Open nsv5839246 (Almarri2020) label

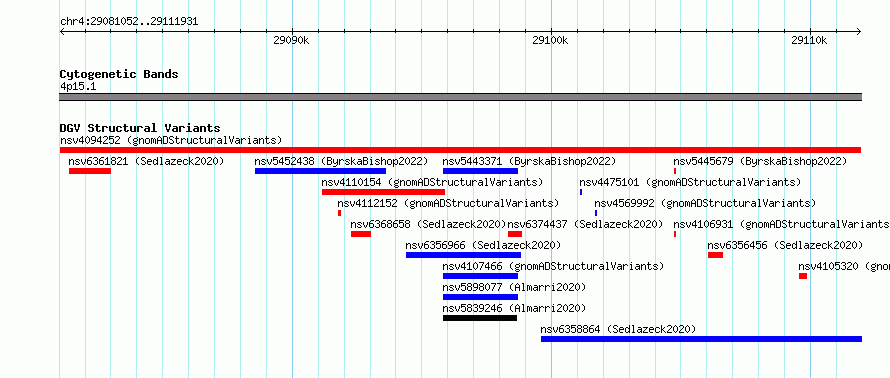coord(514,308)
